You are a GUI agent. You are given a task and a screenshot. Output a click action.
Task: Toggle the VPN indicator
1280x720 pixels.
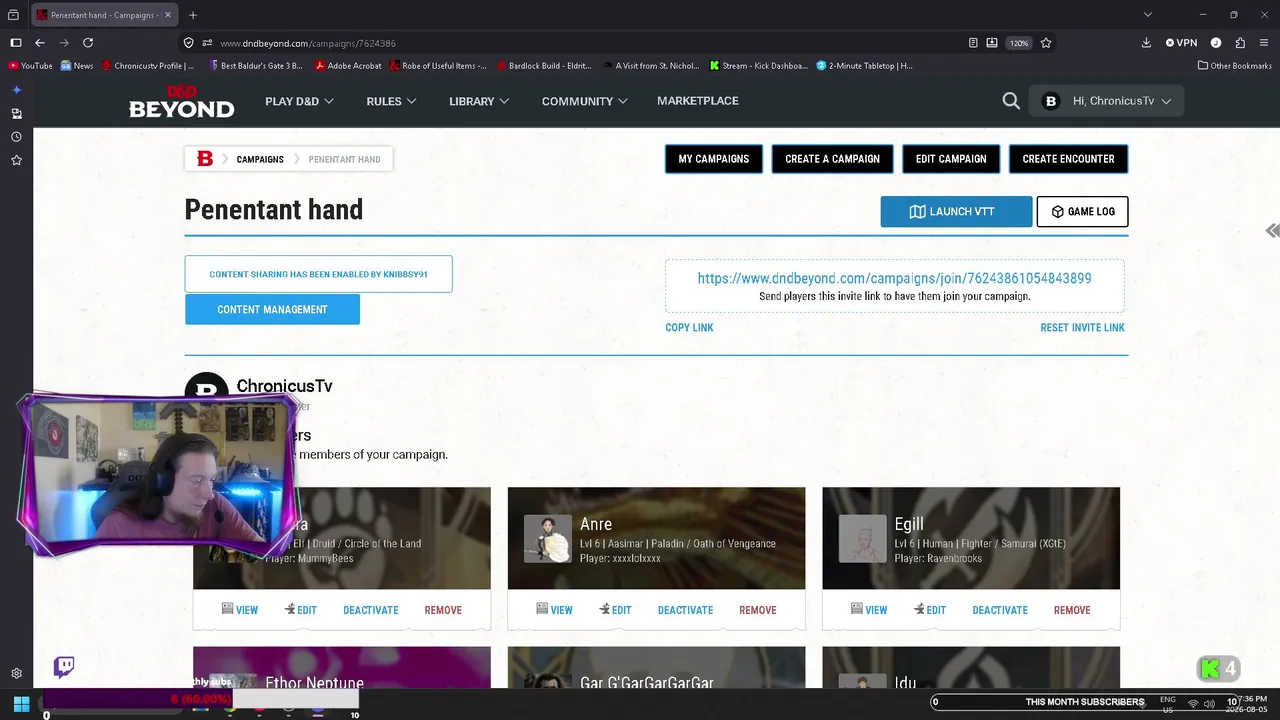[1182, 43]
